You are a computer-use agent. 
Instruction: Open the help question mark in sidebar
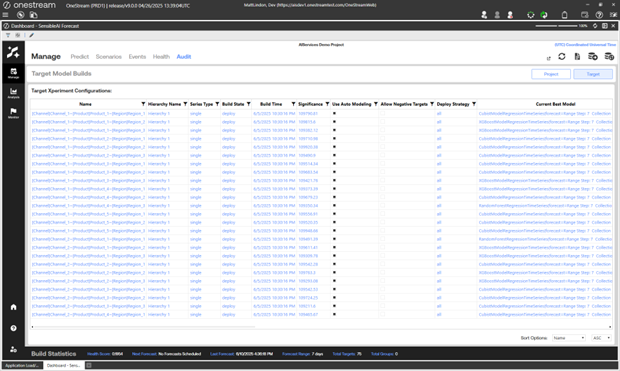pyautogui.click(x=13, y=328)
